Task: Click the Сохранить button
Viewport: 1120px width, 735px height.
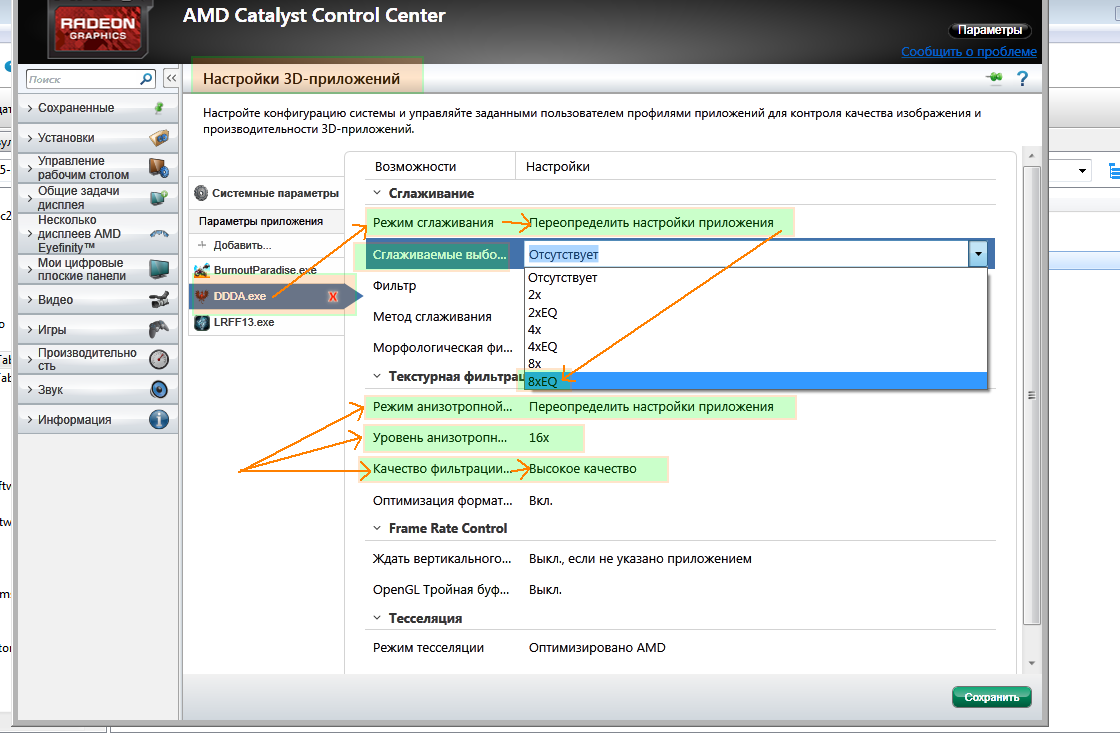Action: [x=991, y=697]
